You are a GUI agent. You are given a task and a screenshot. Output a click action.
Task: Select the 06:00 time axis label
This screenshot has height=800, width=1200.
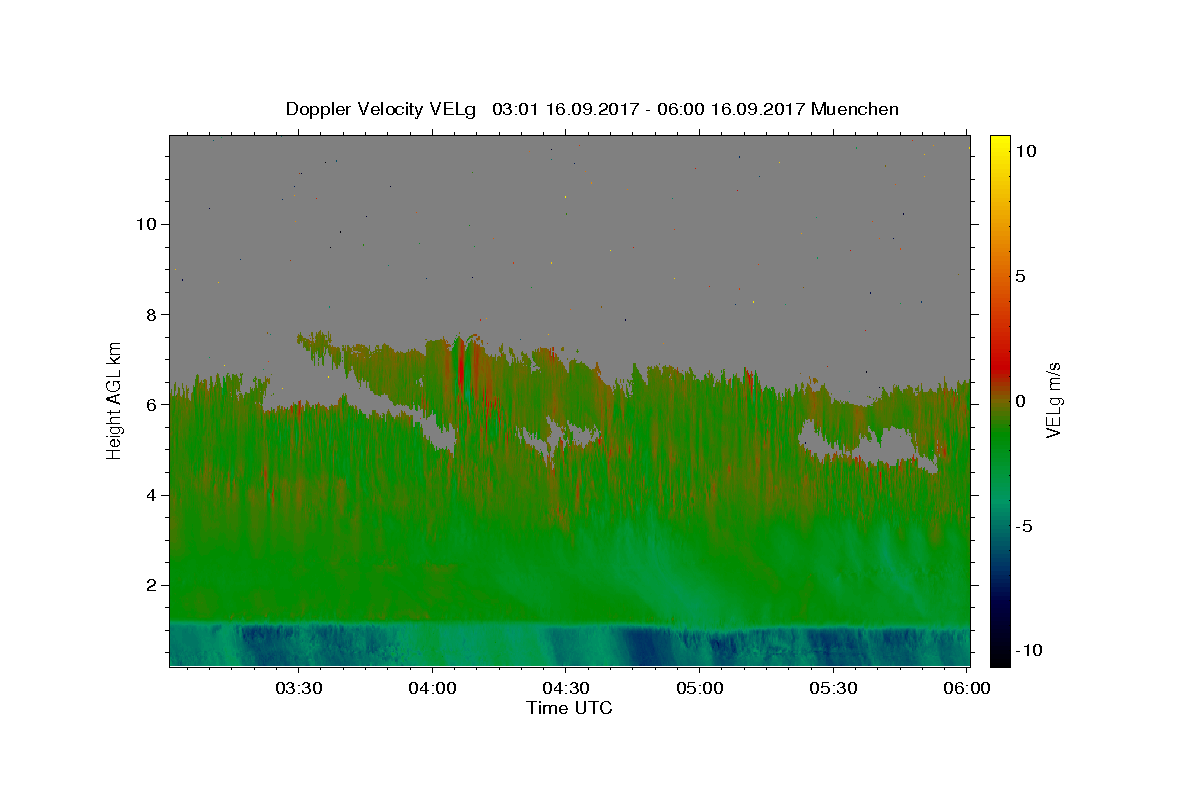point(967,688)
